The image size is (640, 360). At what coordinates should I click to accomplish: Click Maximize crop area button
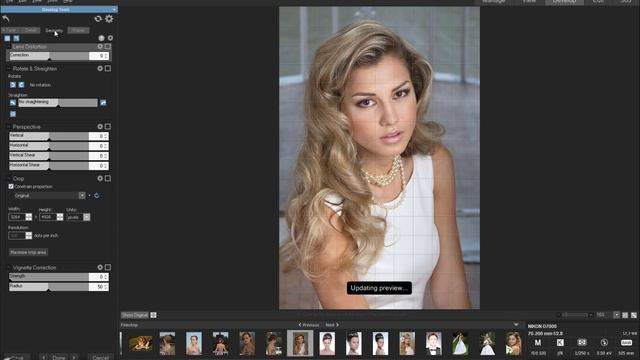click(x=28, y=252)
